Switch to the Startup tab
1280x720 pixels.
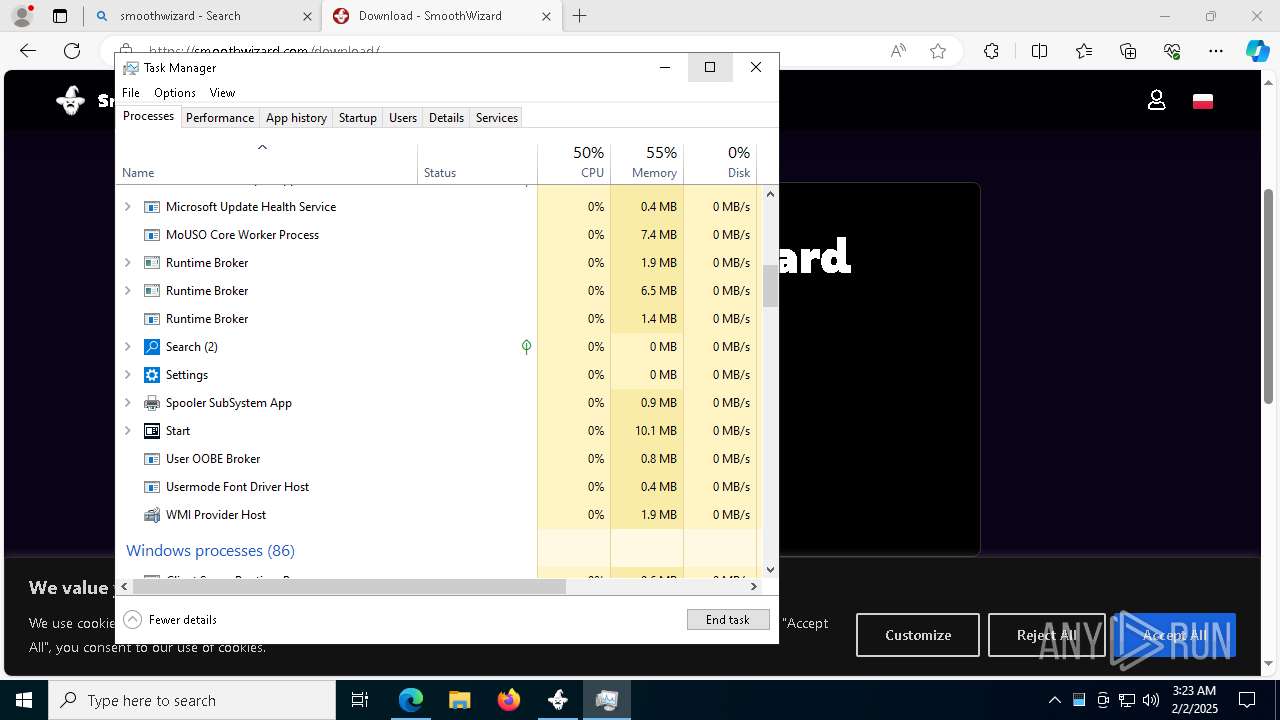(x=357, y=118)
